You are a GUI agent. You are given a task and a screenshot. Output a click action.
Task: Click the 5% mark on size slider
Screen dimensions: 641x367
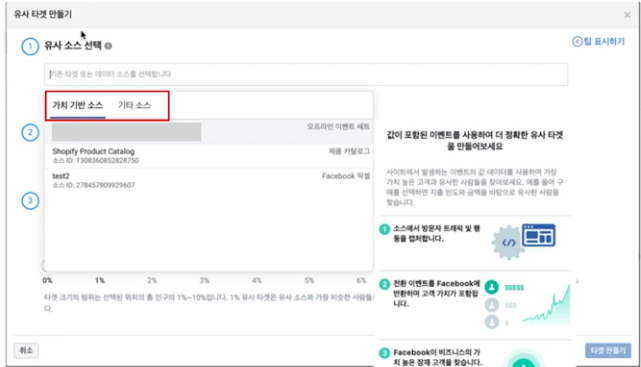[x=309, y=280]
